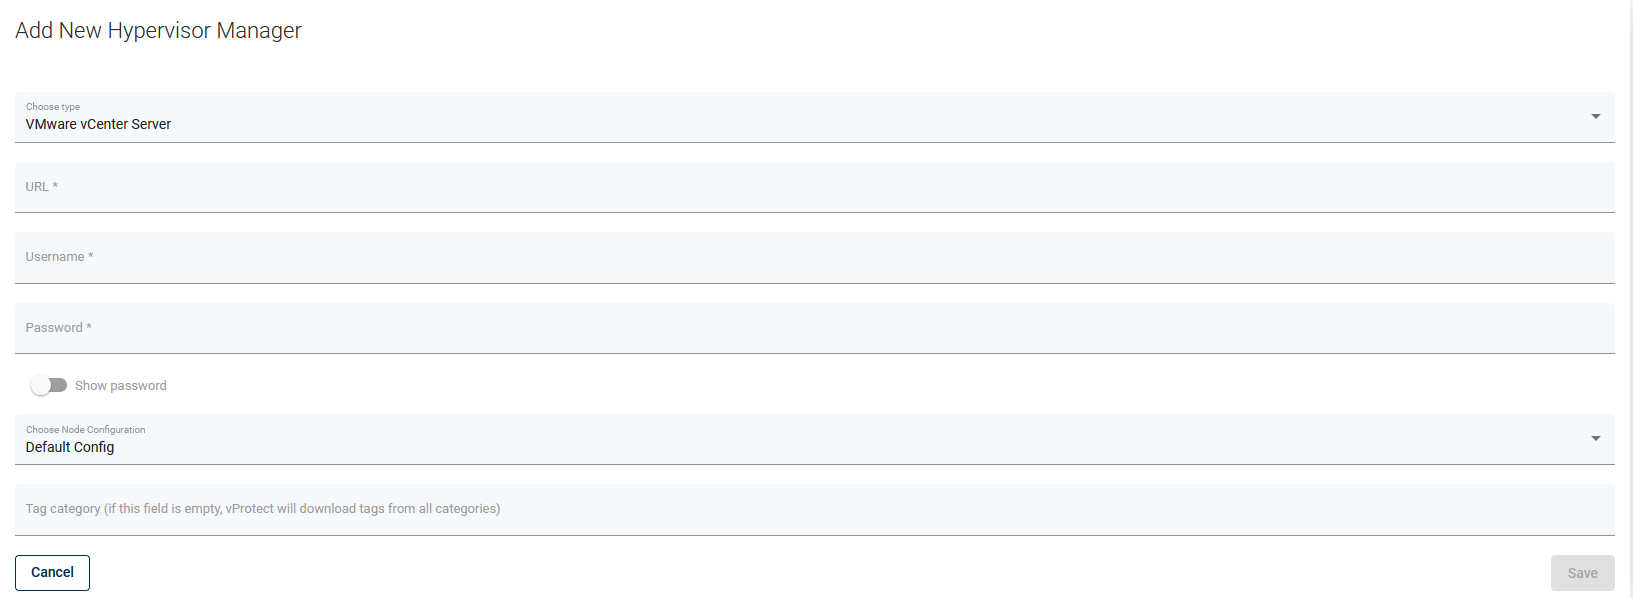1633x598 pixels.
Task: Click the Choose type field label
Action: [x=53, y=107]
